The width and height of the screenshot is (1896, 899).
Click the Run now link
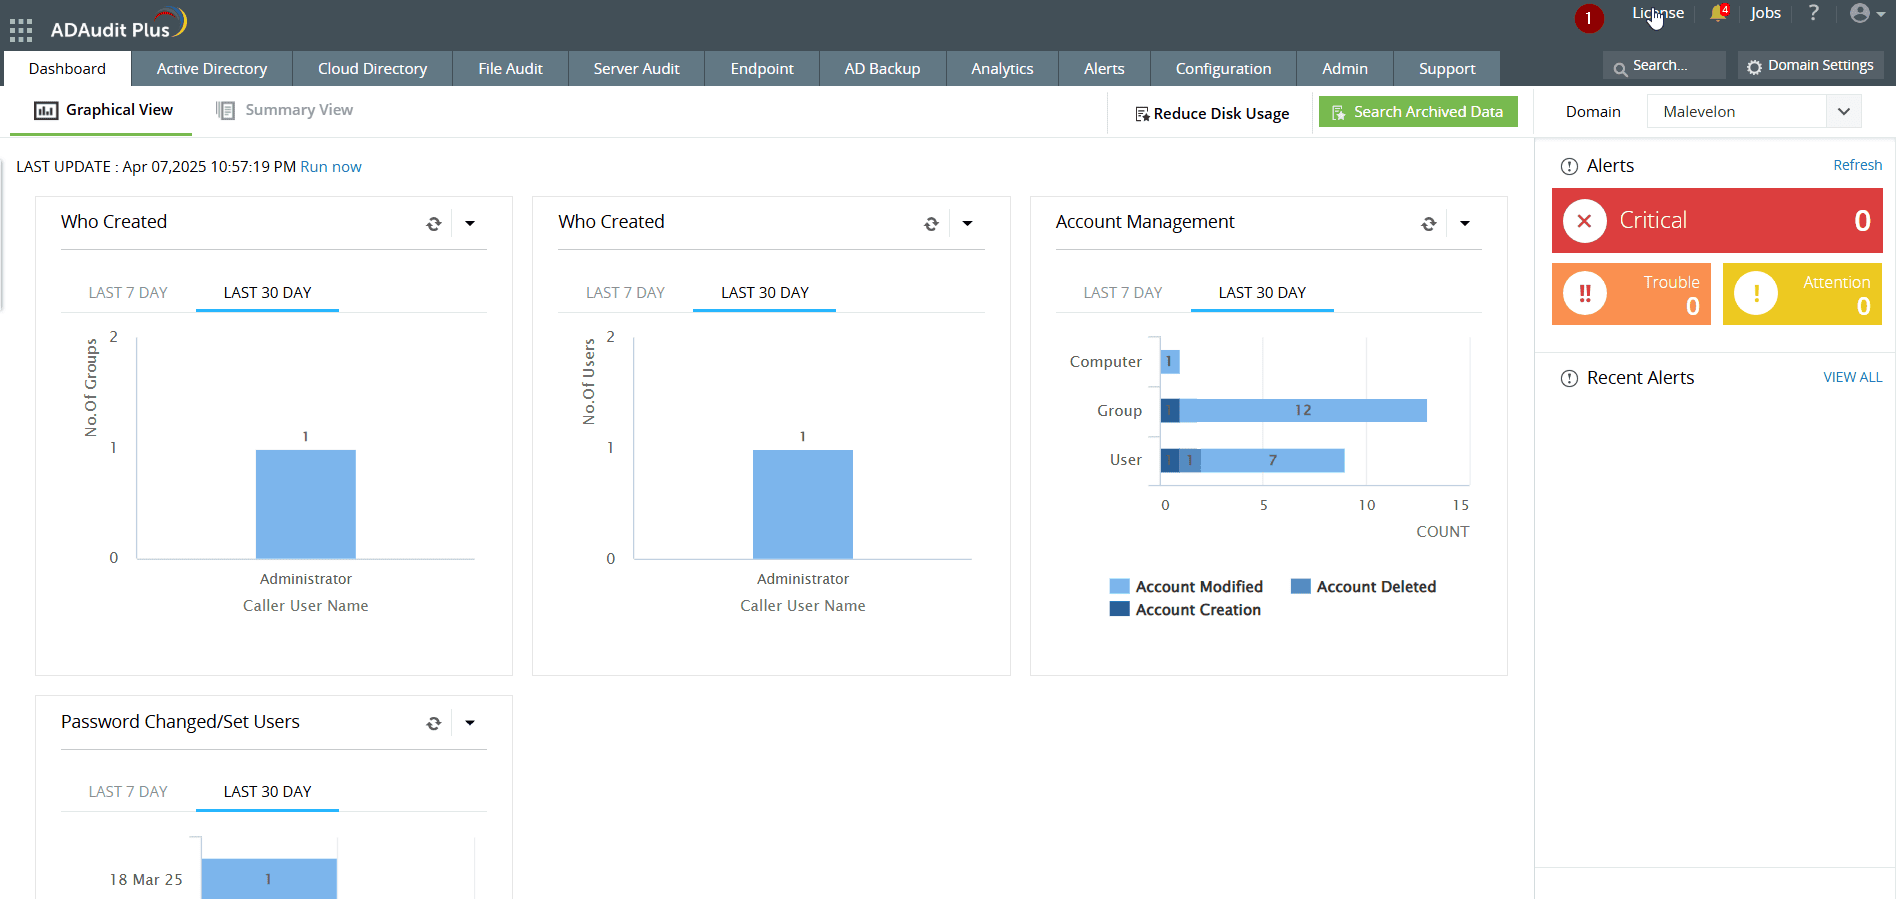pos(331,167)
